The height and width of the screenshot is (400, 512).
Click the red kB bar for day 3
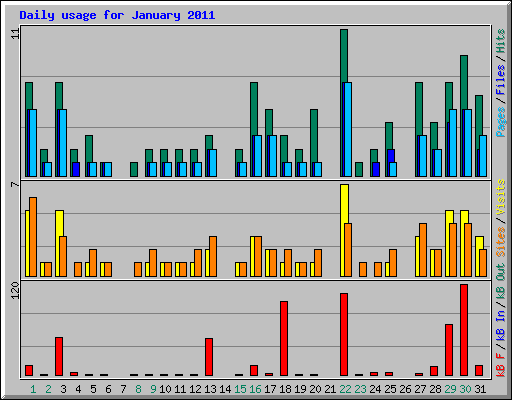coord(59,357)
